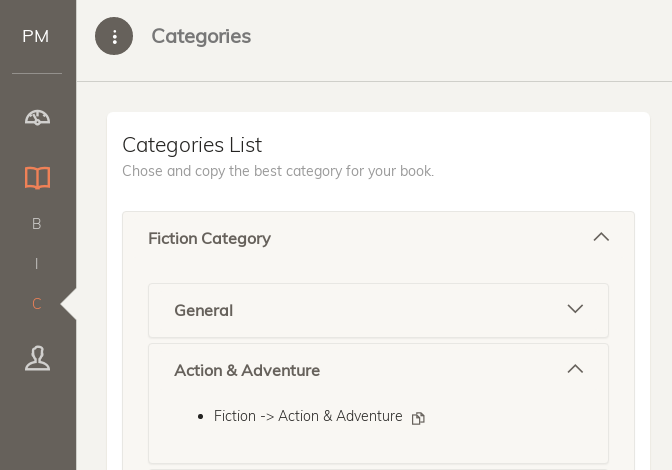The height and width of the screenshot is (470, 672).
Task: Open the dashboard gauge icon
Action: (37, 118)
